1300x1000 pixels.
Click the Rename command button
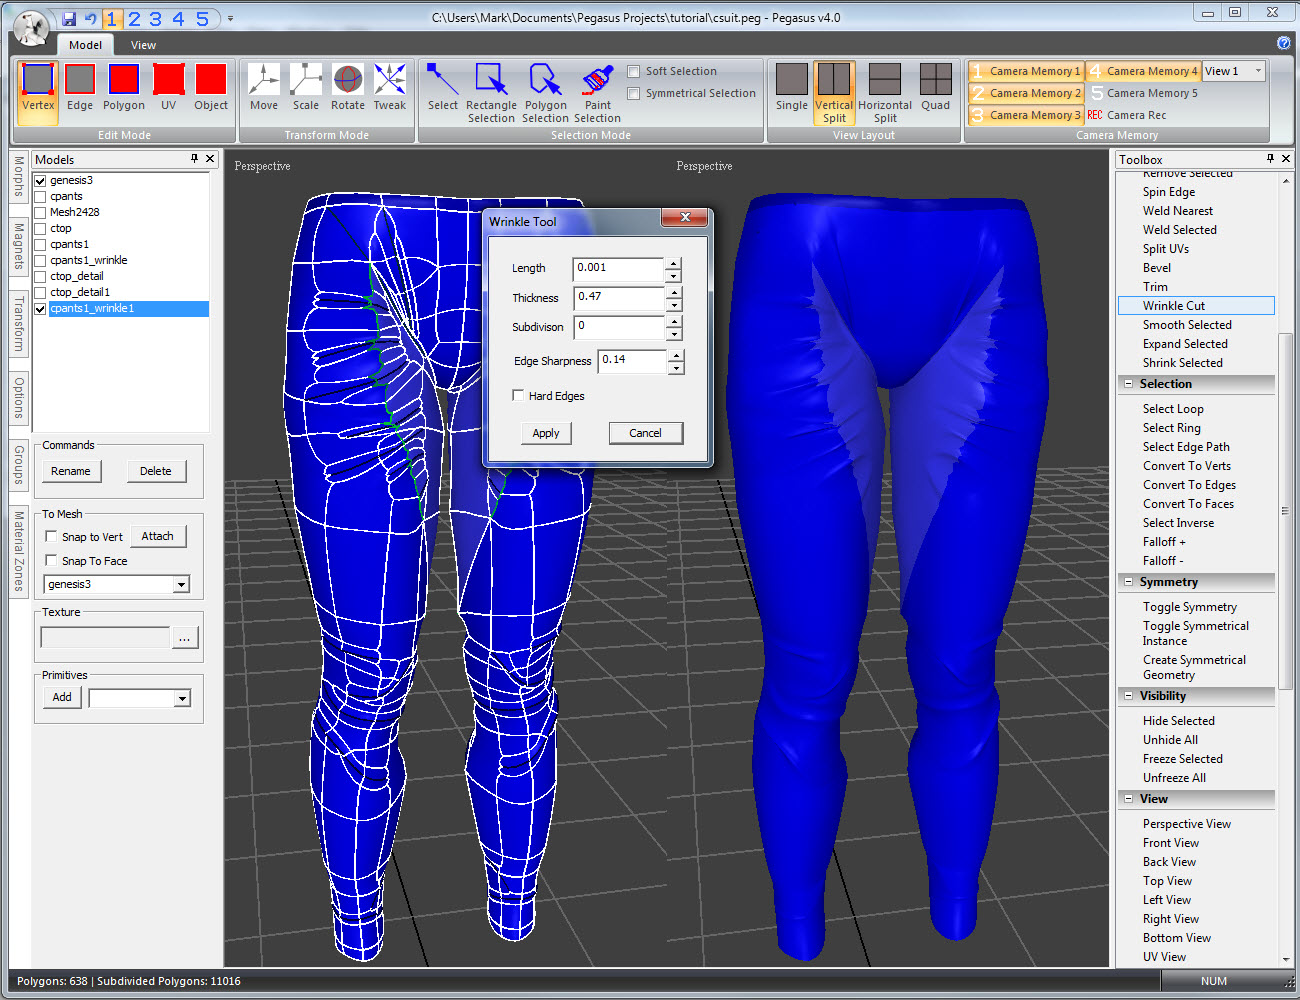[71, 471]
